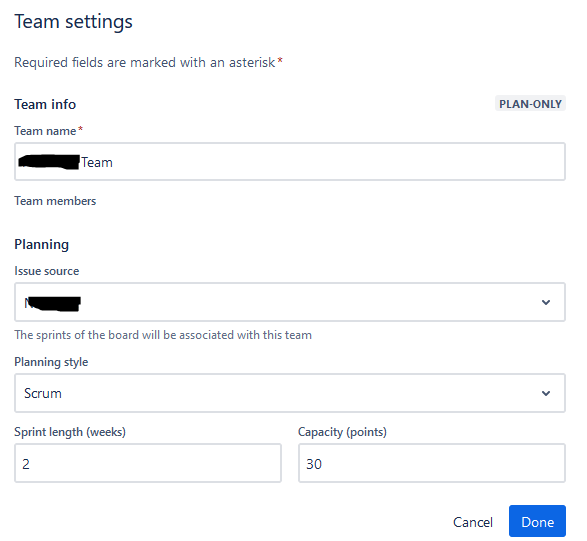Click the required fields asterisk note
Image resolution: width=587 pixels, height=541 pixels.
point(148,62)
